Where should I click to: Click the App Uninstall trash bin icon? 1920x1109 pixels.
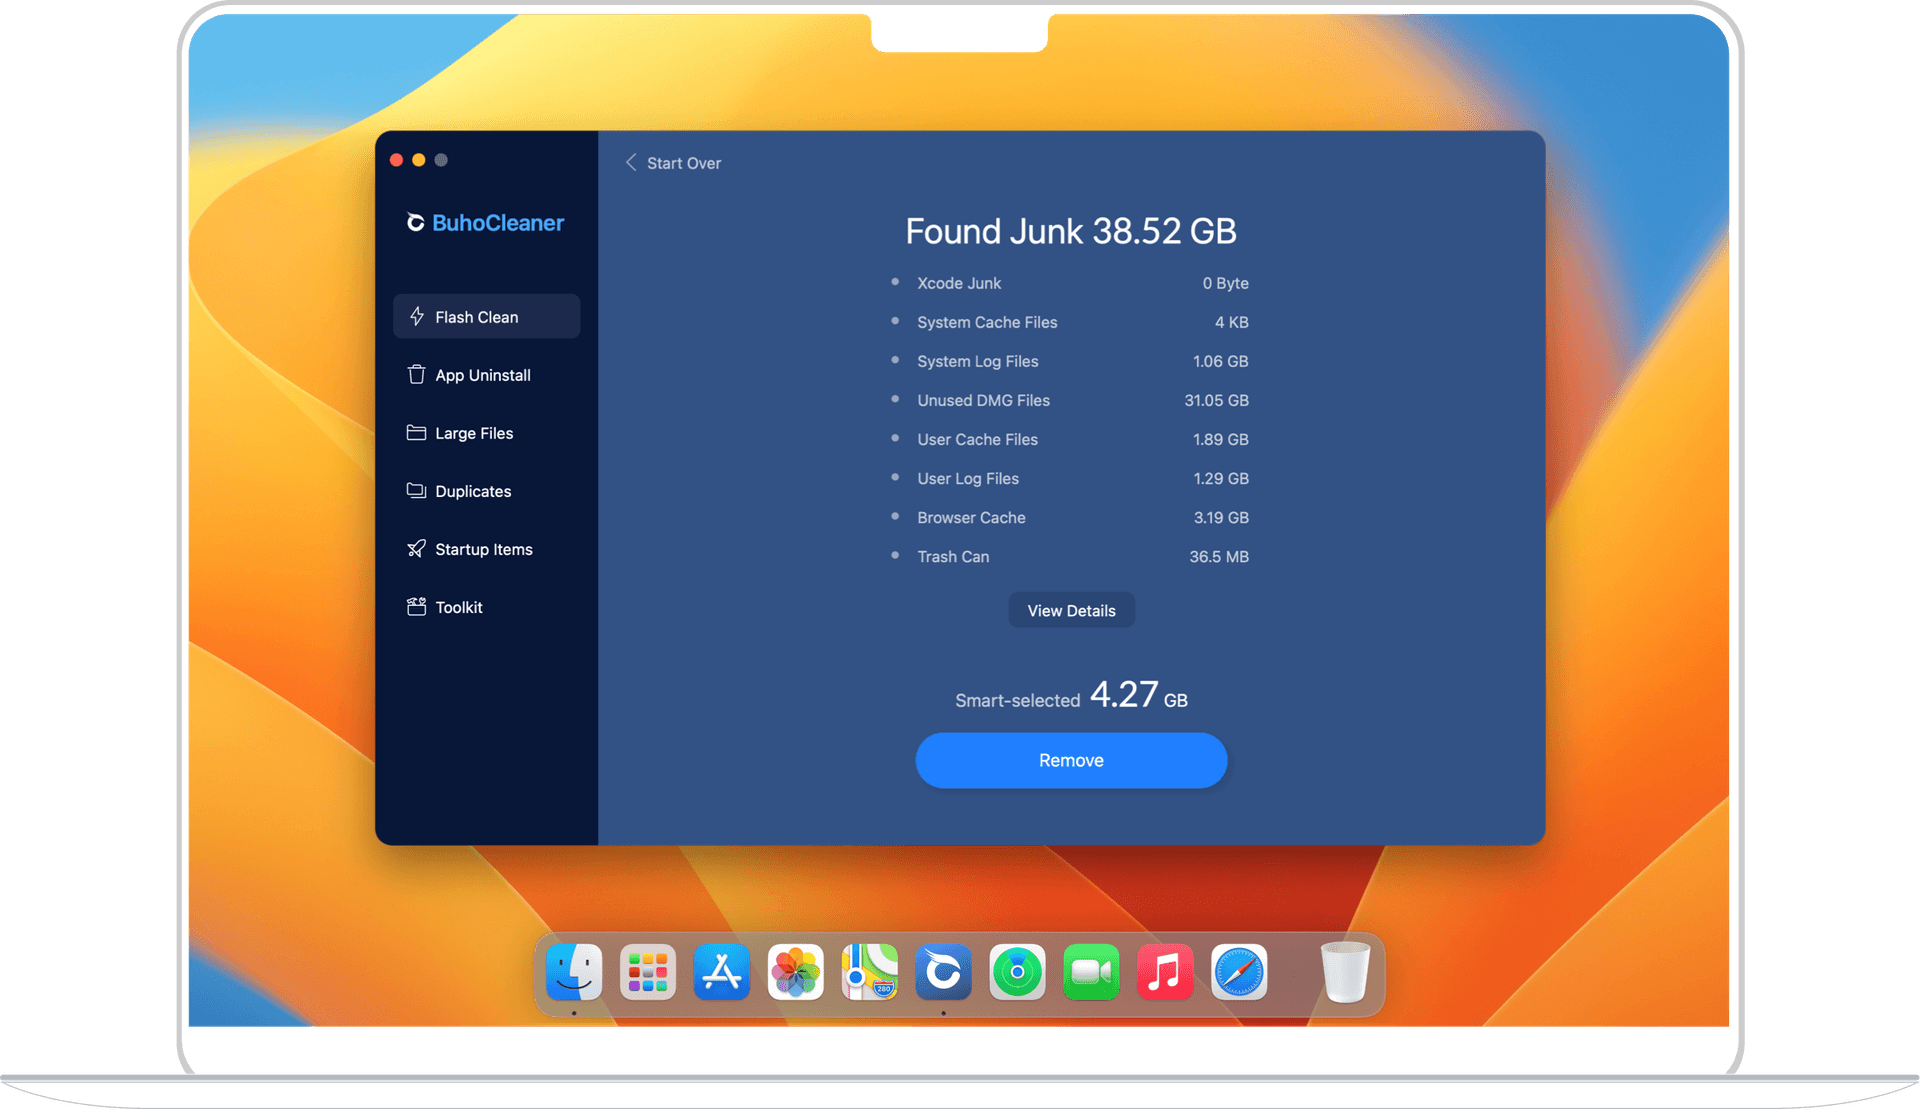pyautogui.click(x=417, y=375)
